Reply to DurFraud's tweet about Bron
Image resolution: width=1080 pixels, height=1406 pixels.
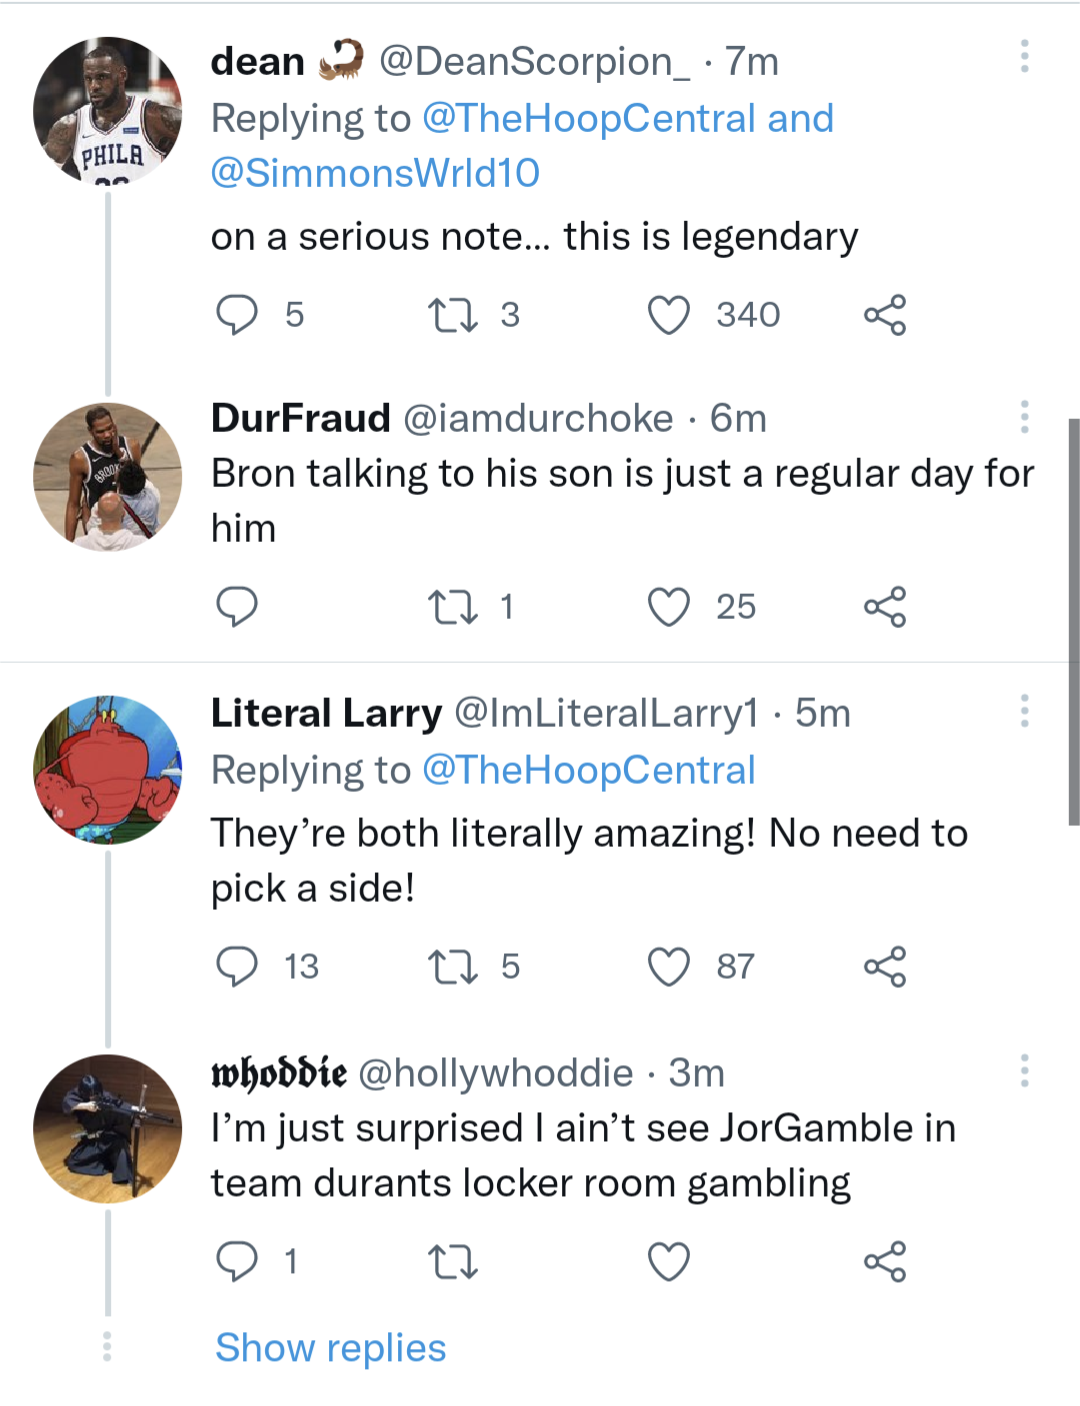(237, 607)
